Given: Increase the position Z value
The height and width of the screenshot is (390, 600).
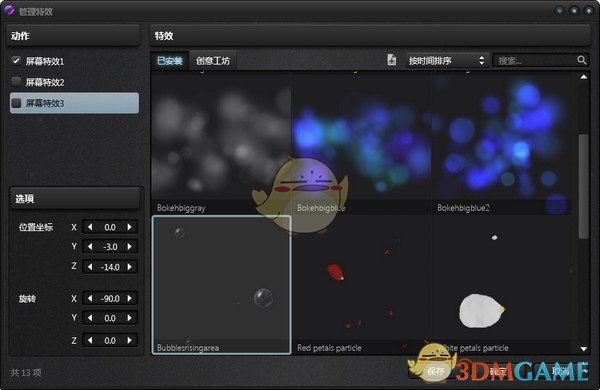Looking at the screenshot, I should 130,266.
